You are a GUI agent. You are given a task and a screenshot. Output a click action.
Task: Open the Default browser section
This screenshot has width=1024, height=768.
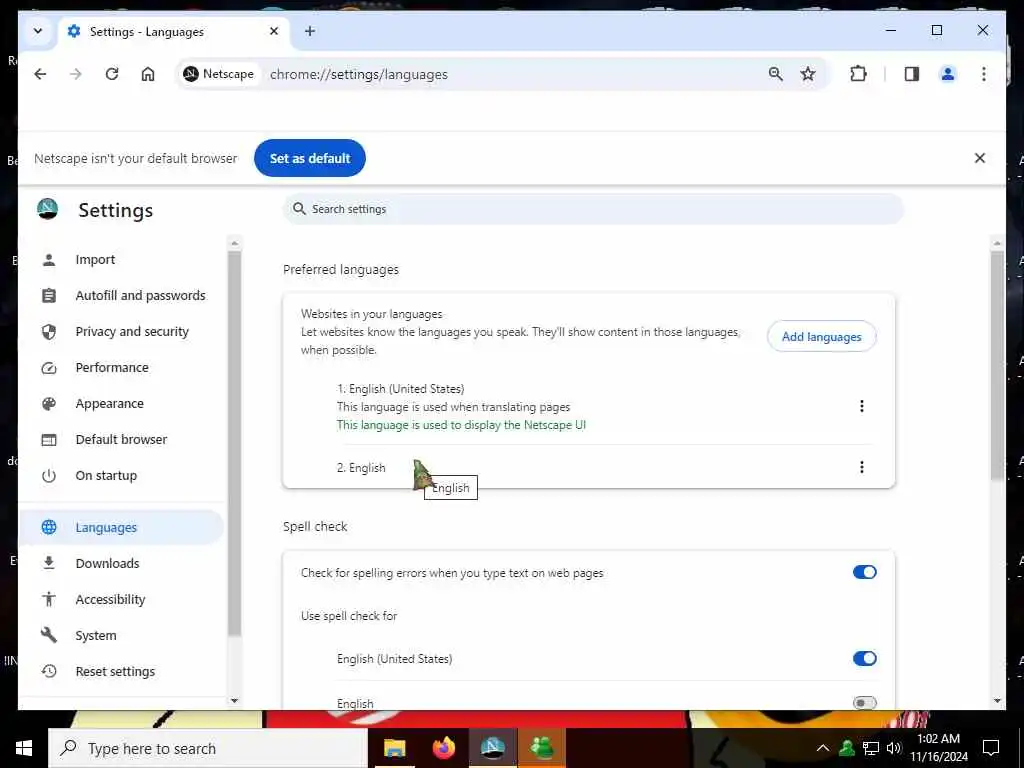tap(123, 440)
